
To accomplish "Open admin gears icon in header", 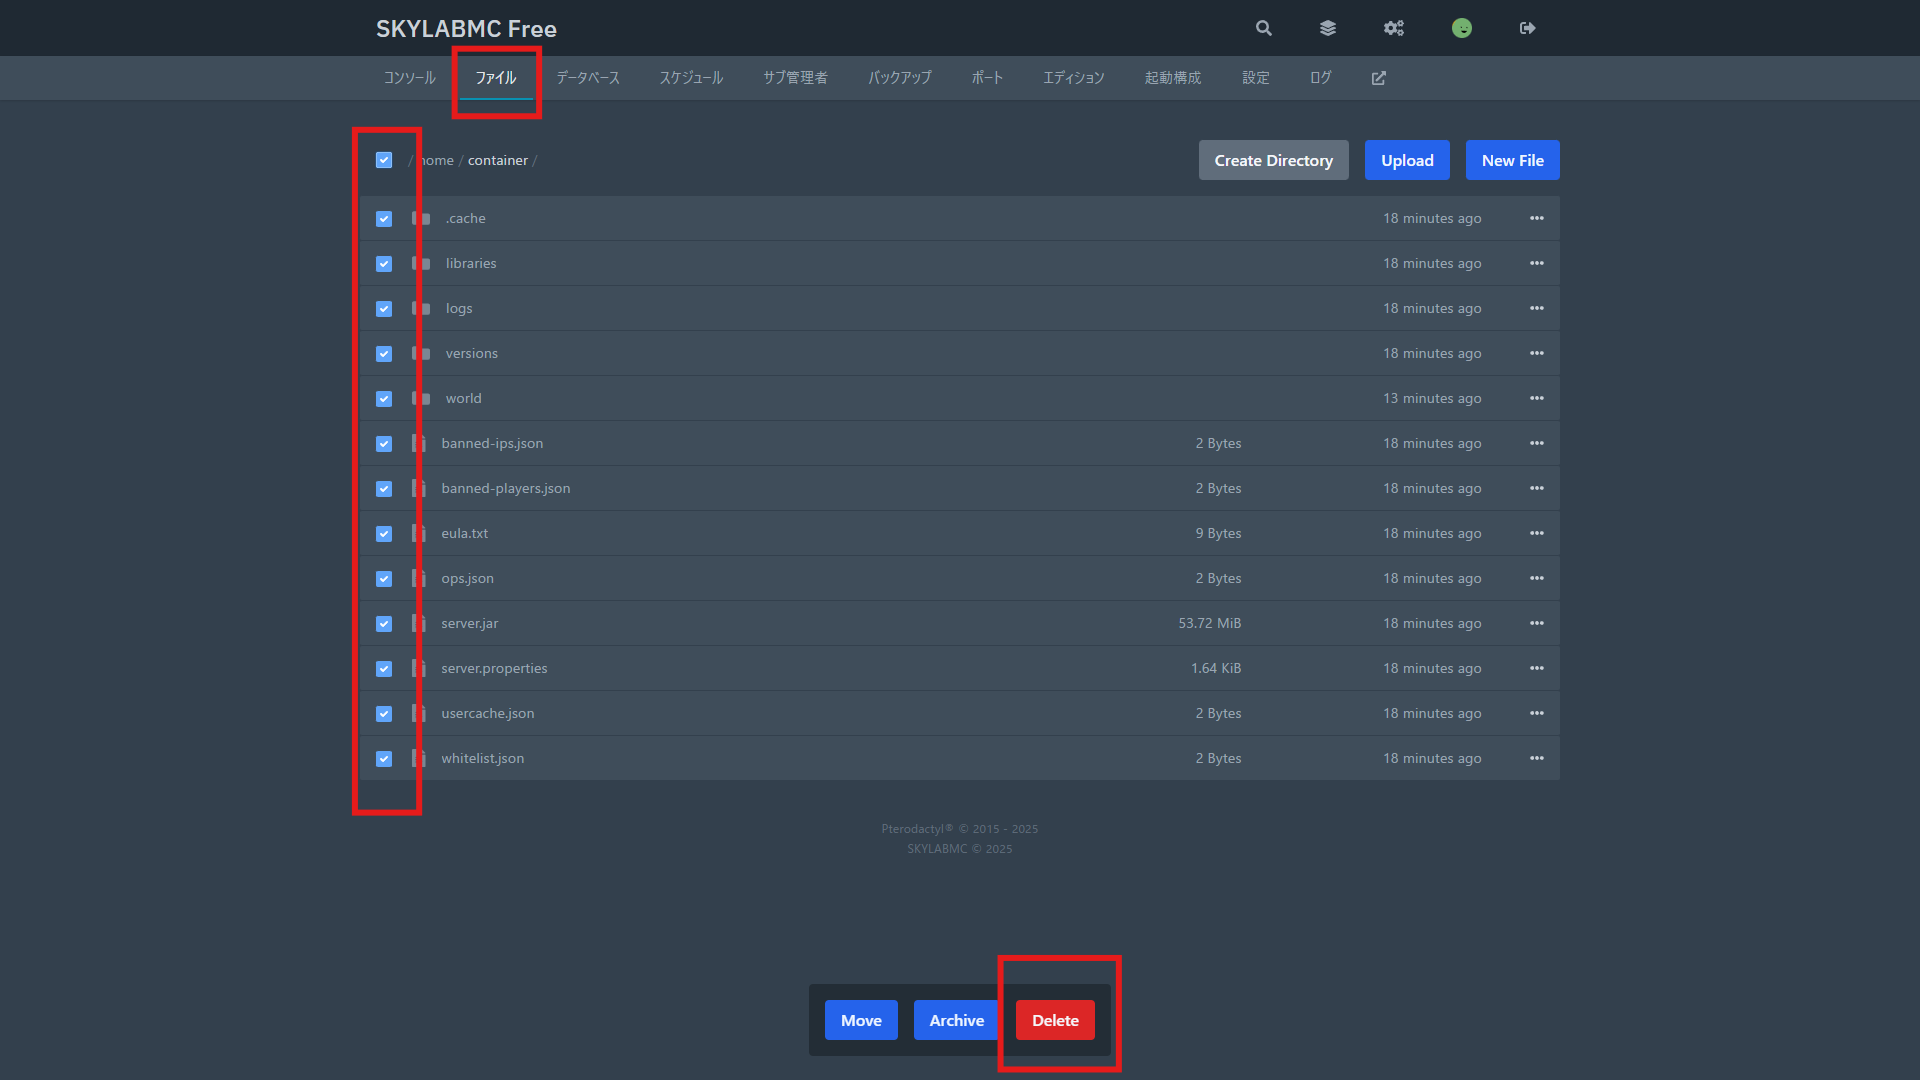I will [1394, 28].
